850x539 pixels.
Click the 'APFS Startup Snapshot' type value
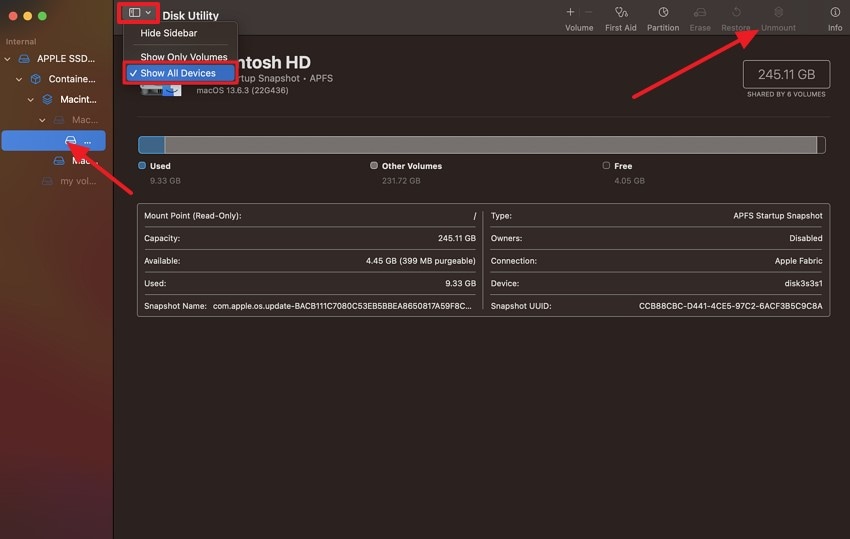[x=777, y=216]
